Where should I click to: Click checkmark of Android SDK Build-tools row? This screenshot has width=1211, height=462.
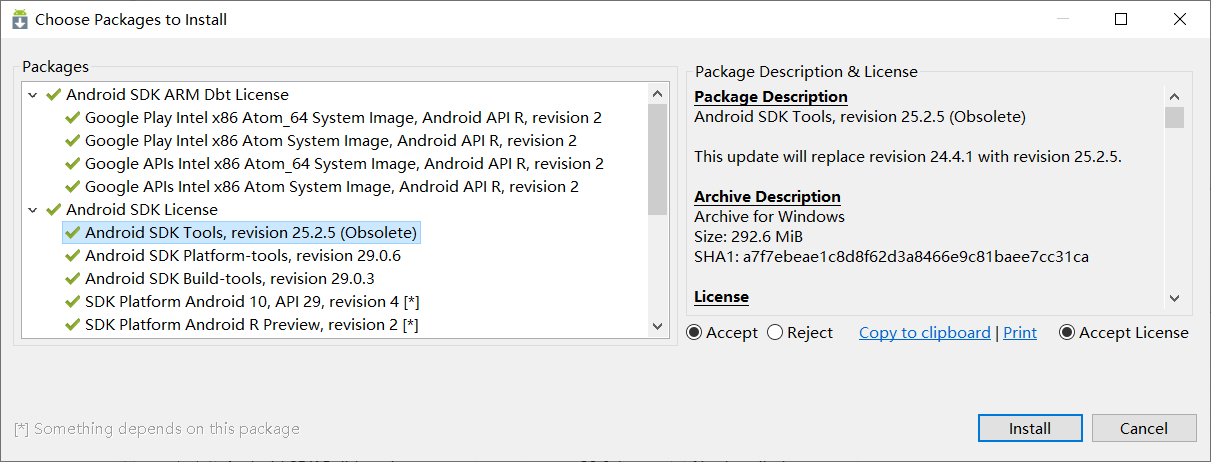[x=73, y=279]
